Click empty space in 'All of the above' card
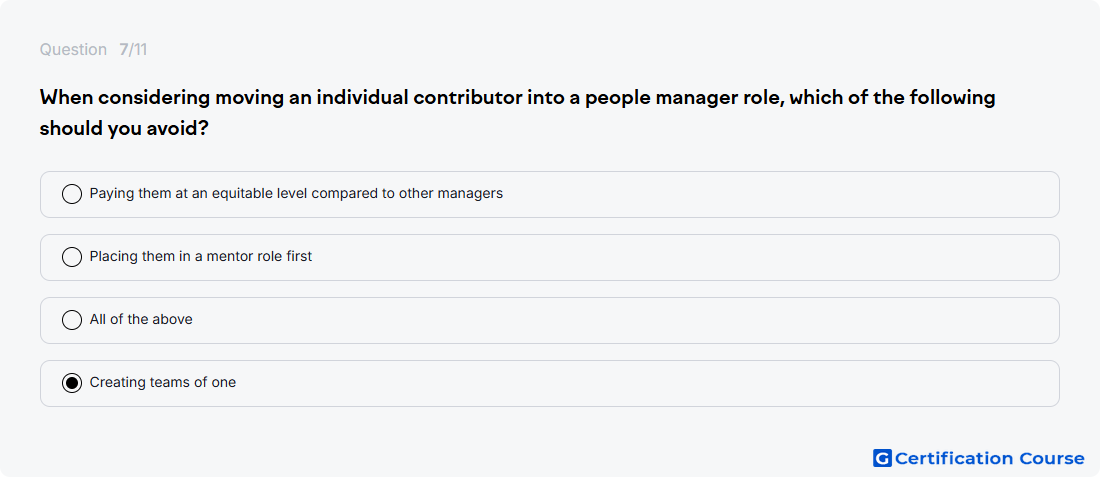 pyautogui.click(x=631, y=321)
